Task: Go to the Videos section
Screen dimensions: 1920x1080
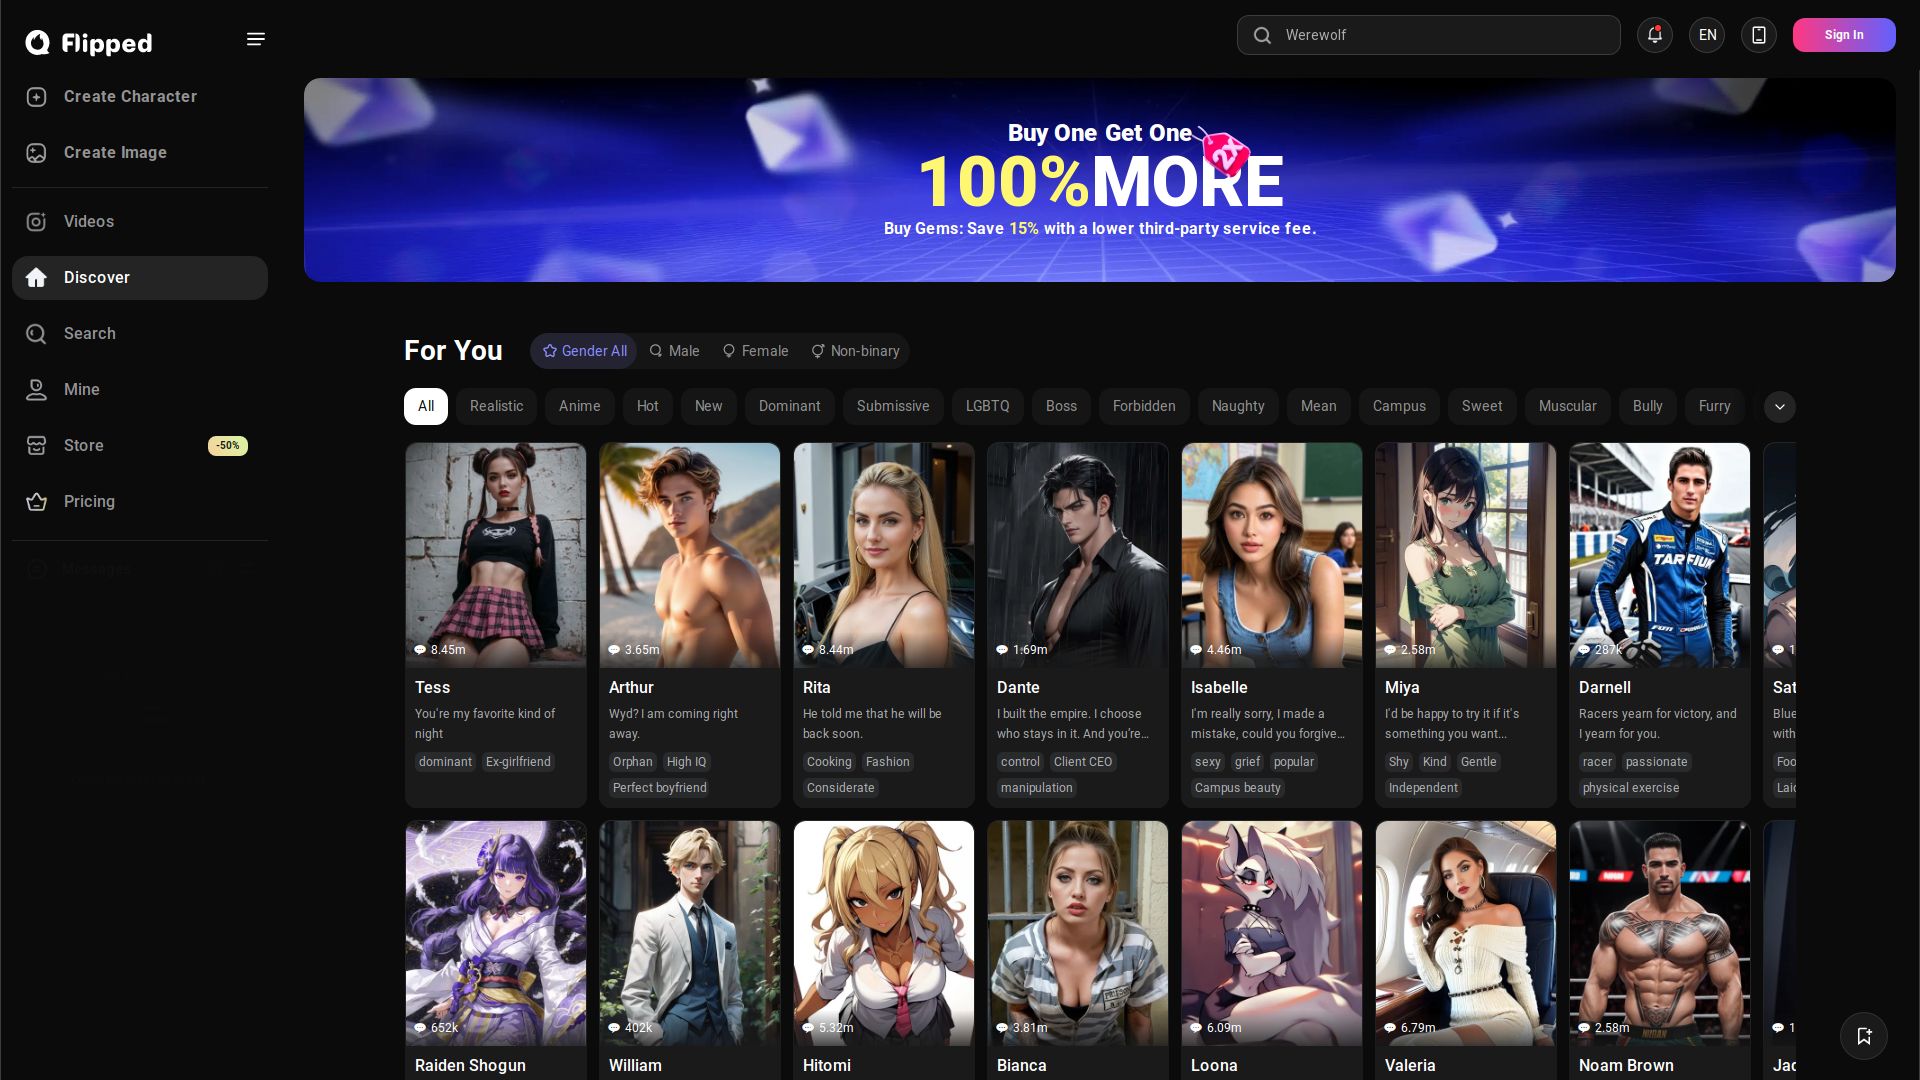Action: coord(89,222)
